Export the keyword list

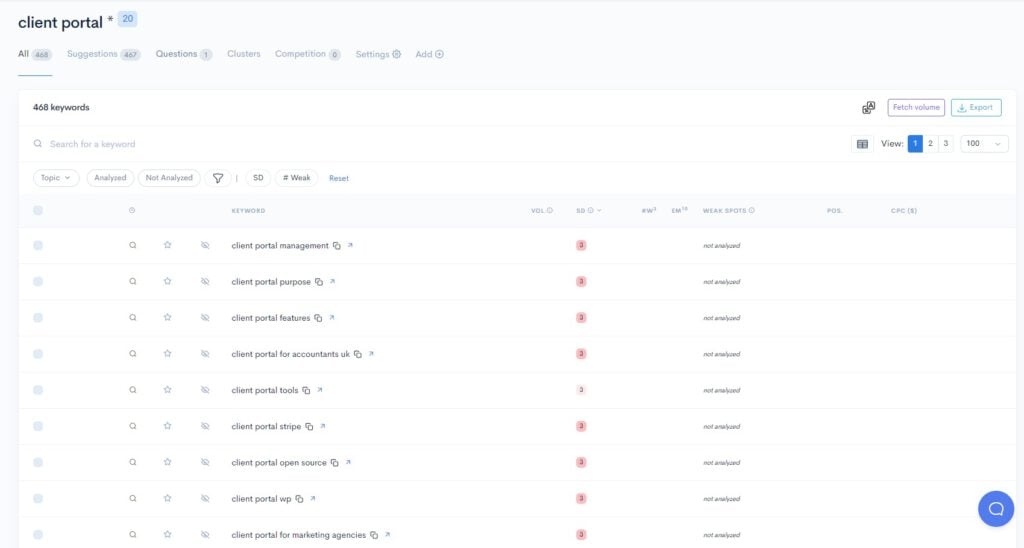tap(975, 108)
